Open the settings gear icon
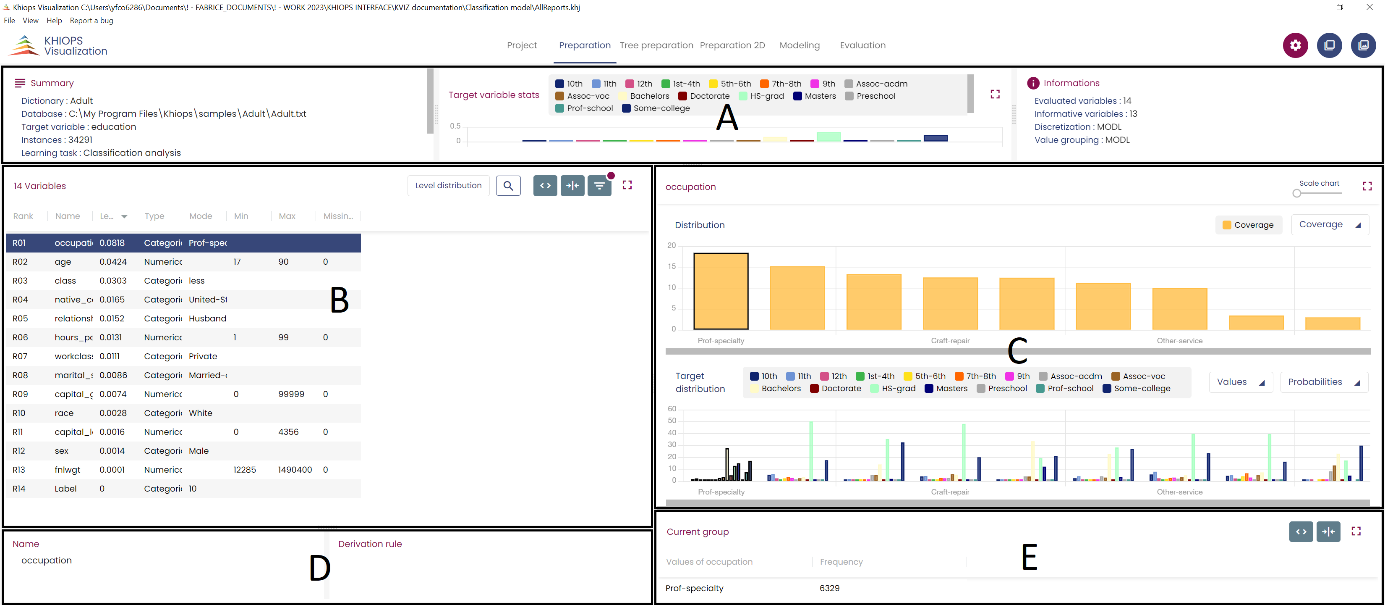The image size is (1385, 605). pos(1296,45)
